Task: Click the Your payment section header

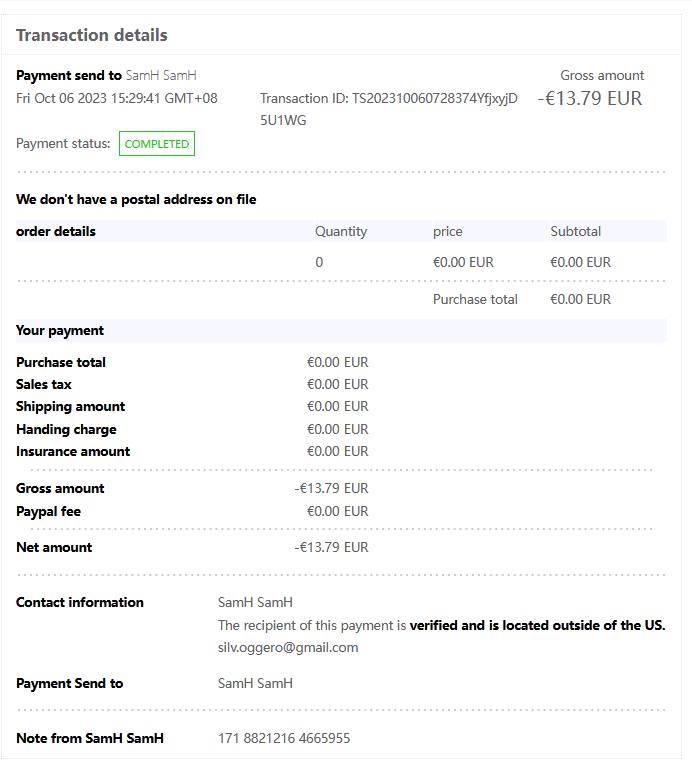Action: click(x=60, y=330)
